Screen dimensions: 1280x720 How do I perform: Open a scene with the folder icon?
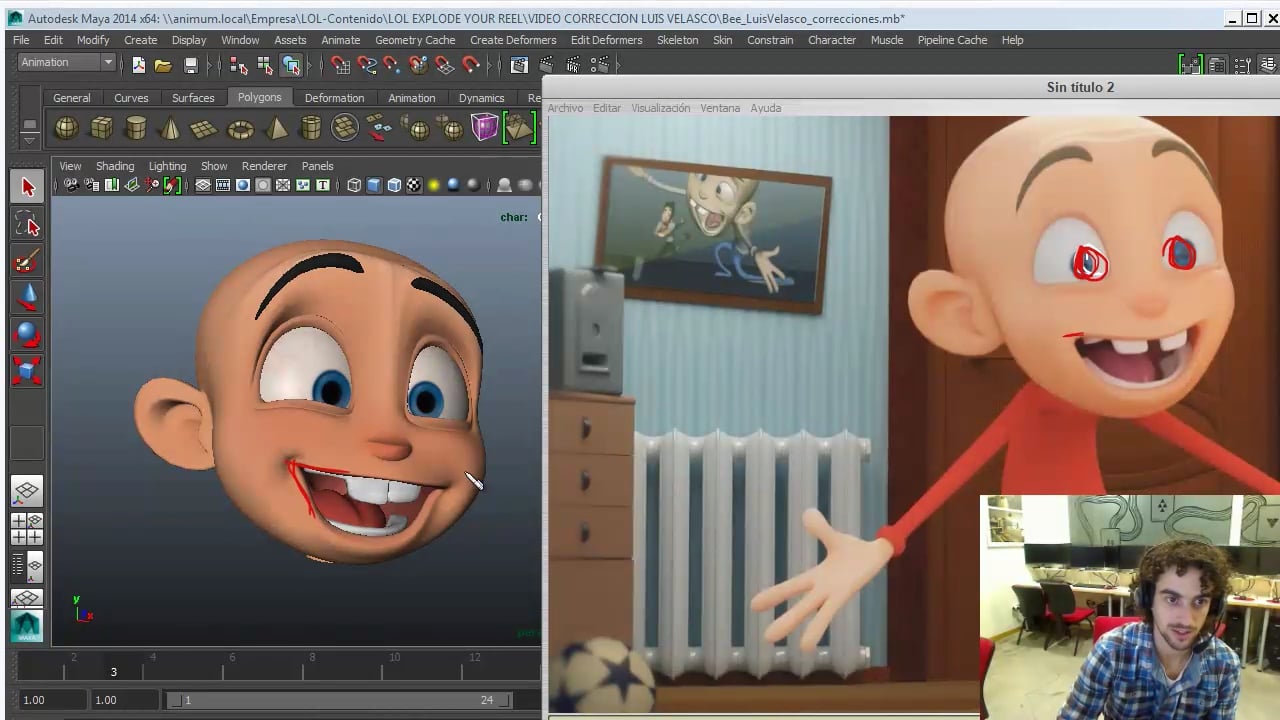163,65
